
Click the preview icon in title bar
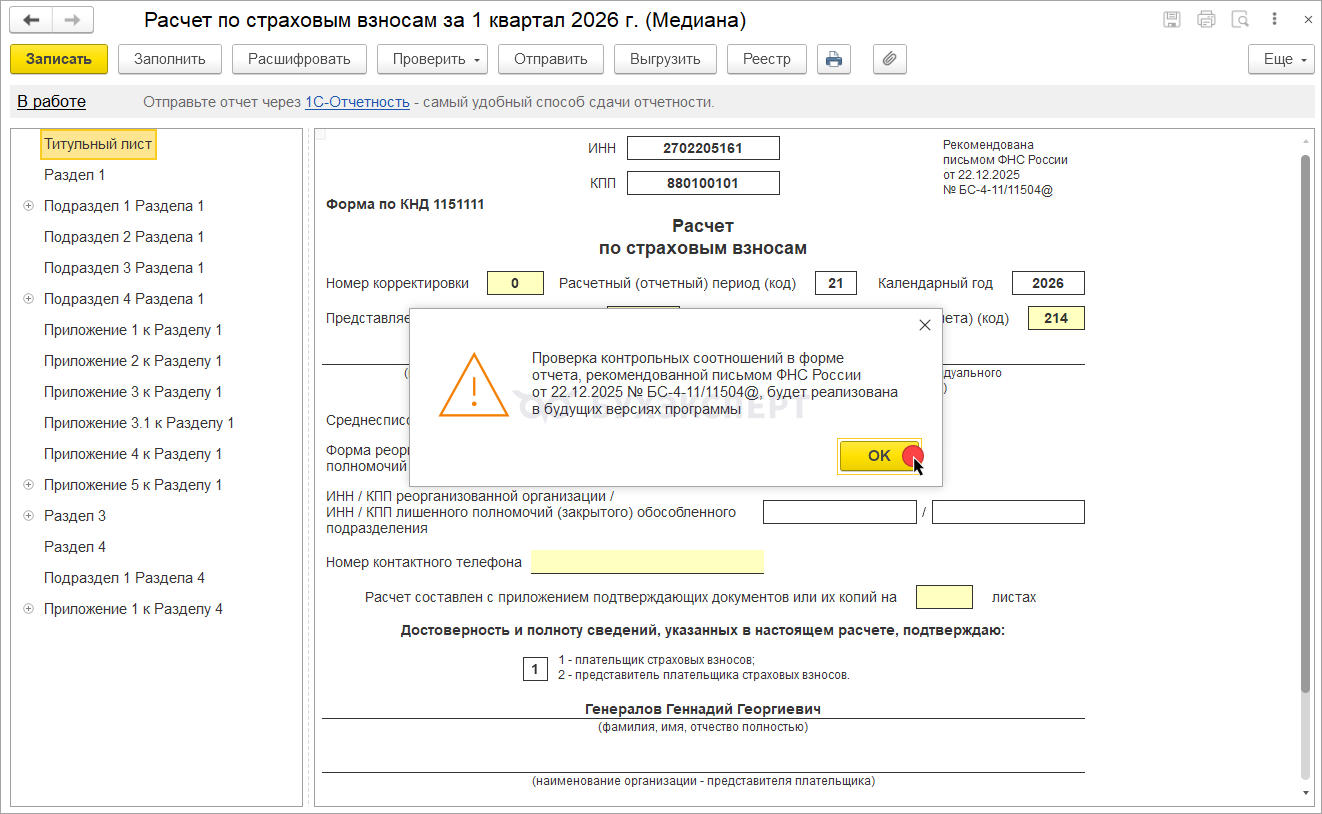pos(1240,20)
